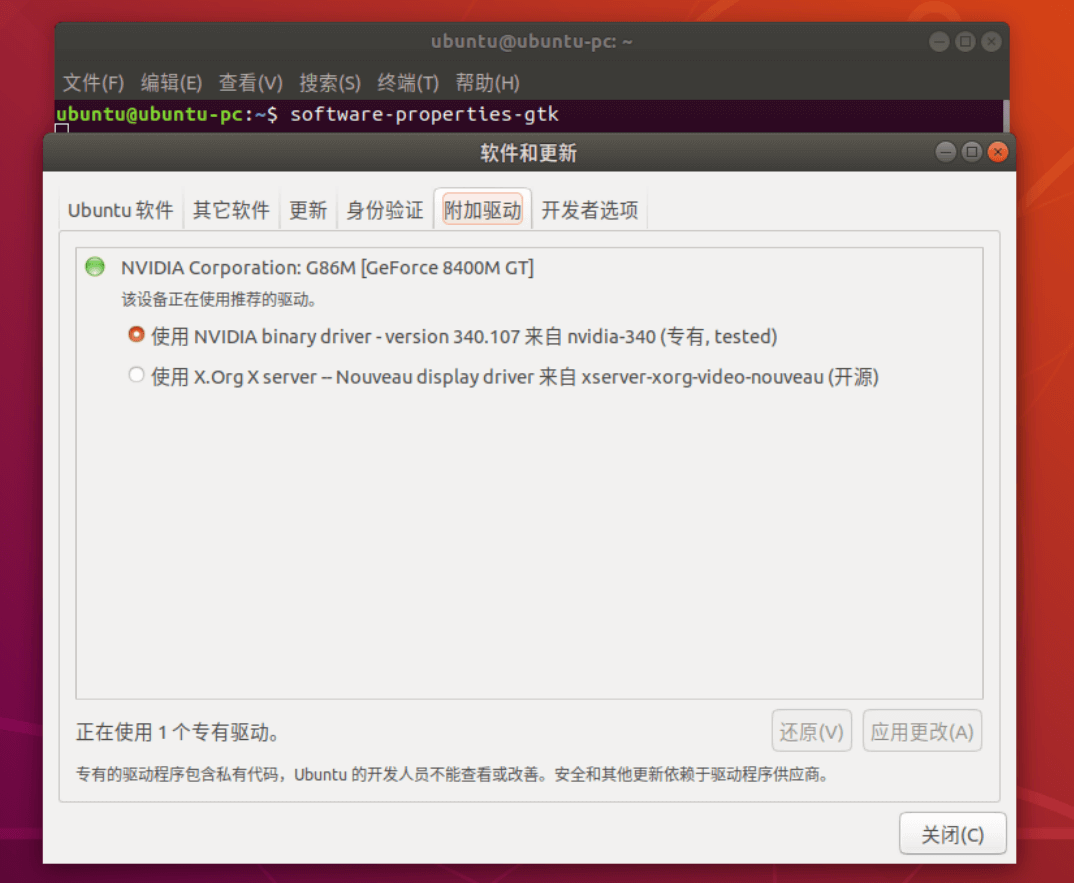Viewport: 1074px width, 883px height.
Task: Click the text 该设备正在使用推荐的驱动。
Action: [x=218, y=299]
